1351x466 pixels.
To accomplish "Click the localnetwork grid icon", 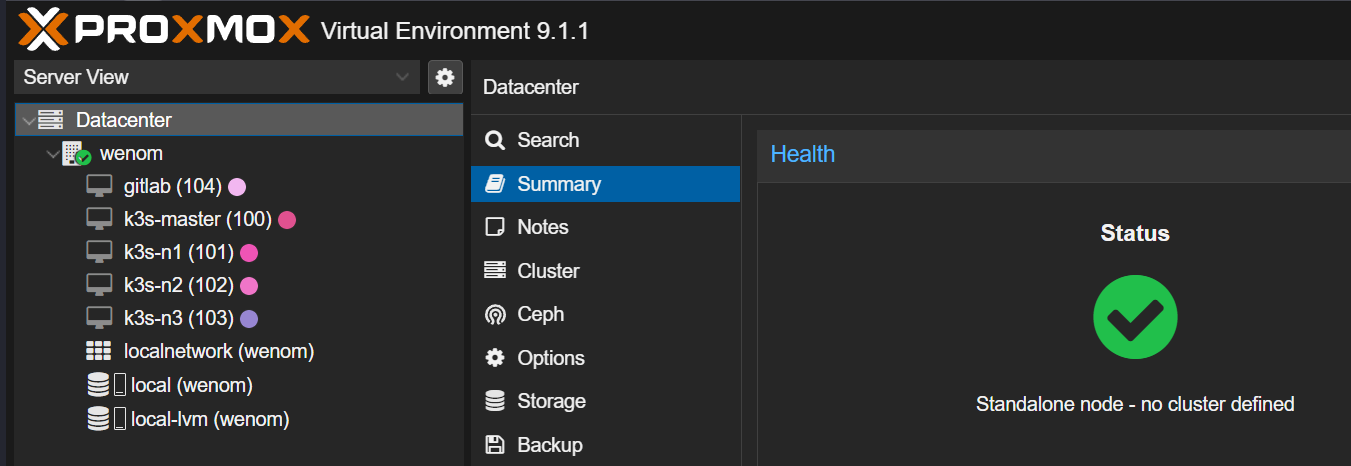I will click(x=99, y=352).
